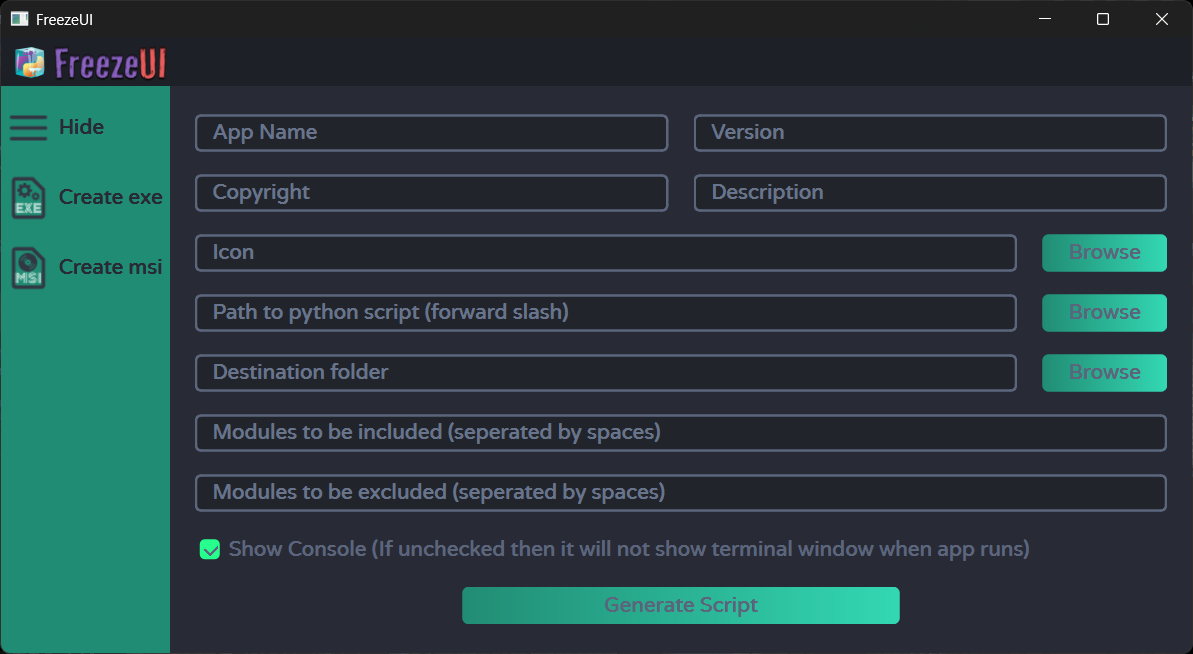Focus the Modules to be included field
The height and width of the screenshot is (654, 1193).
click(680, 433)
